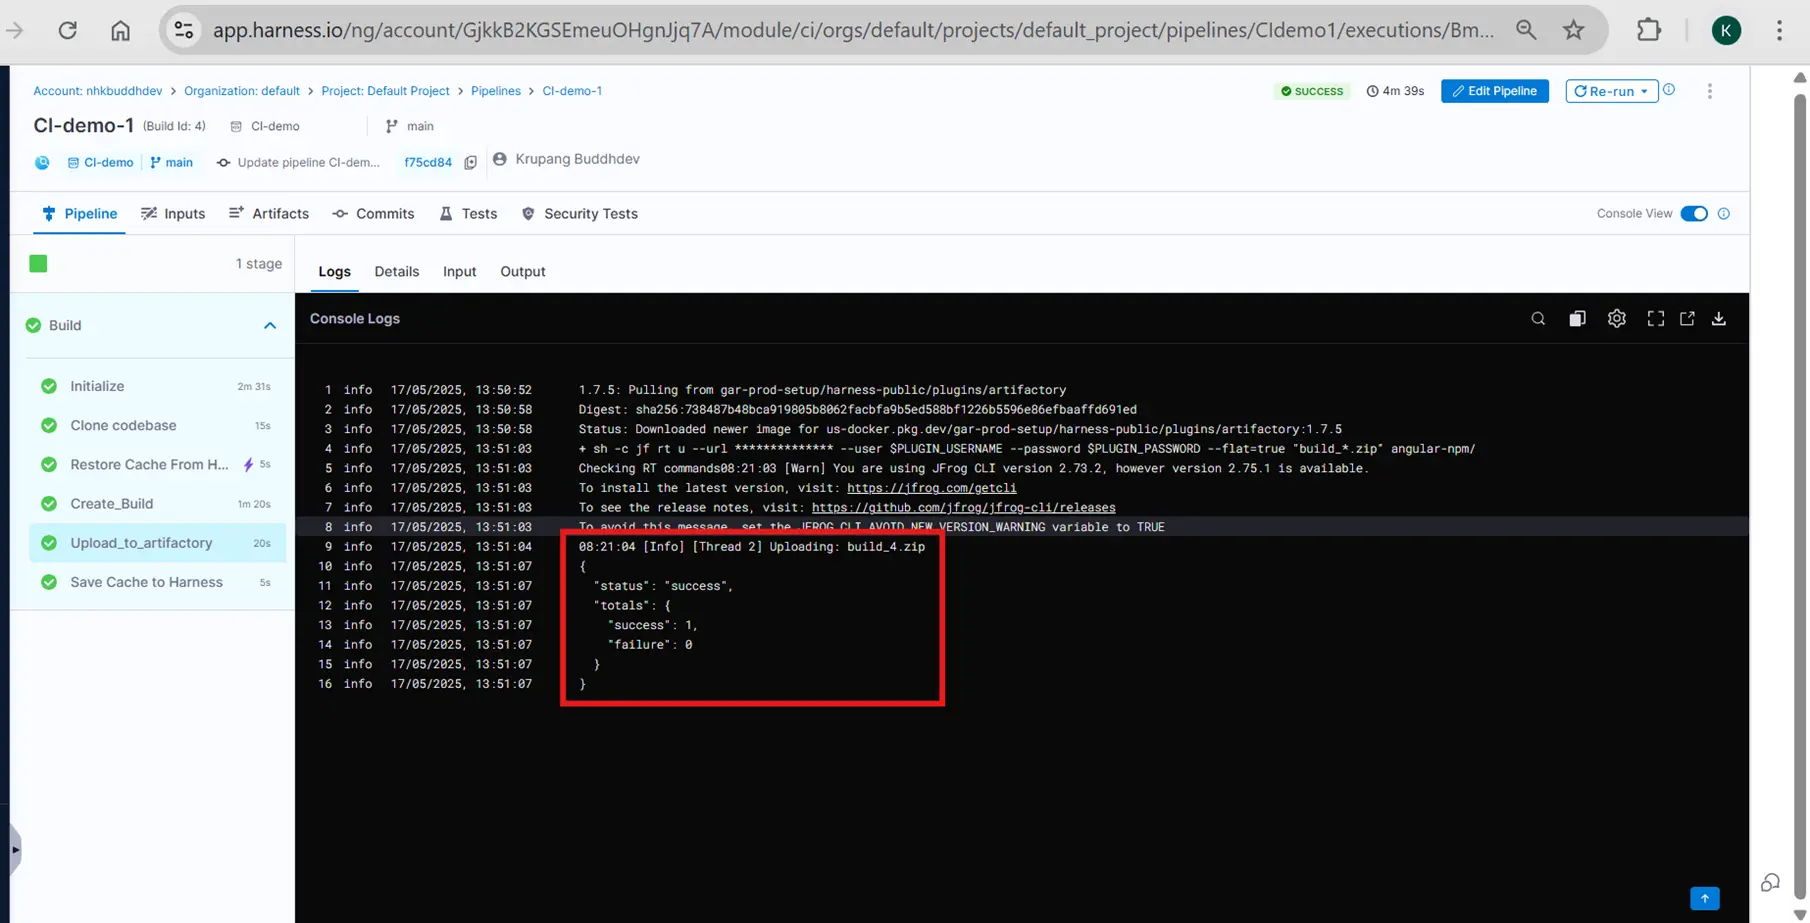The height and width of the screenshot is (923, 1810).
Task: Select the Restore Cache From Harness step
Action: 157,464
